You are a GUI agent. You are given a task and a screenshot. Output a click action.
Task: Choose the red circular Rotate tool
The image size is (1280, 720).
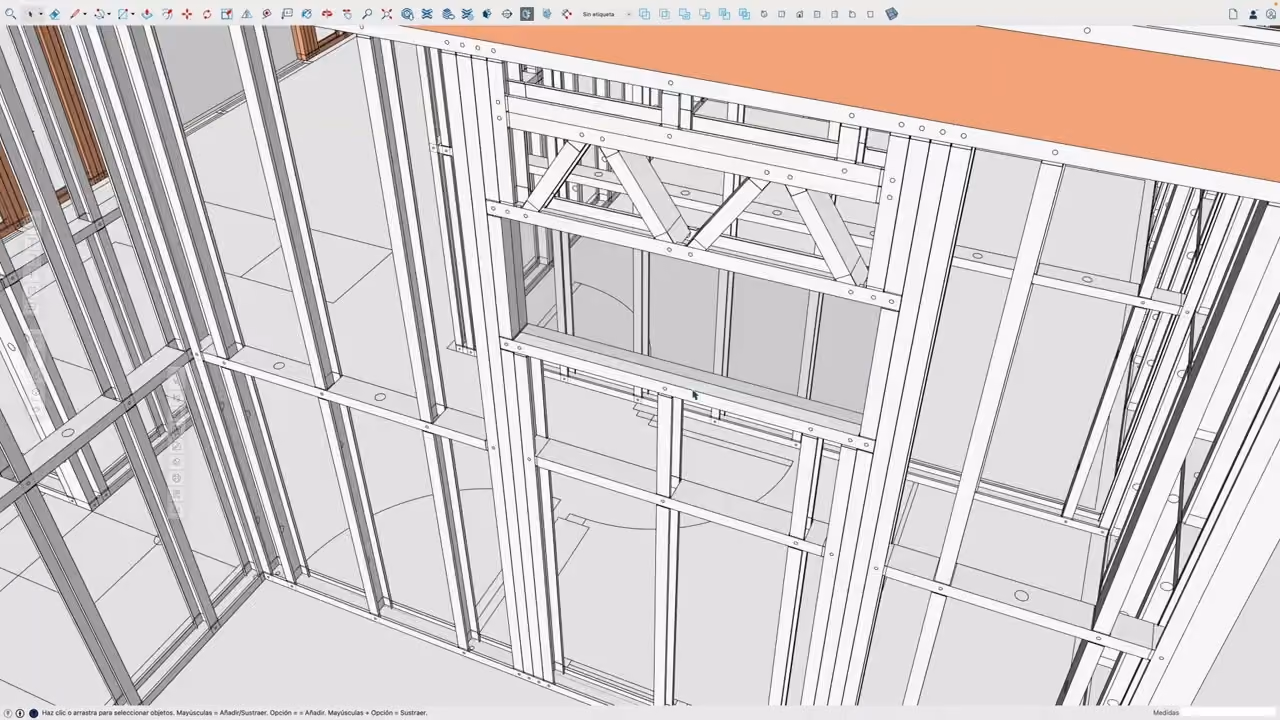pos(207,14)
